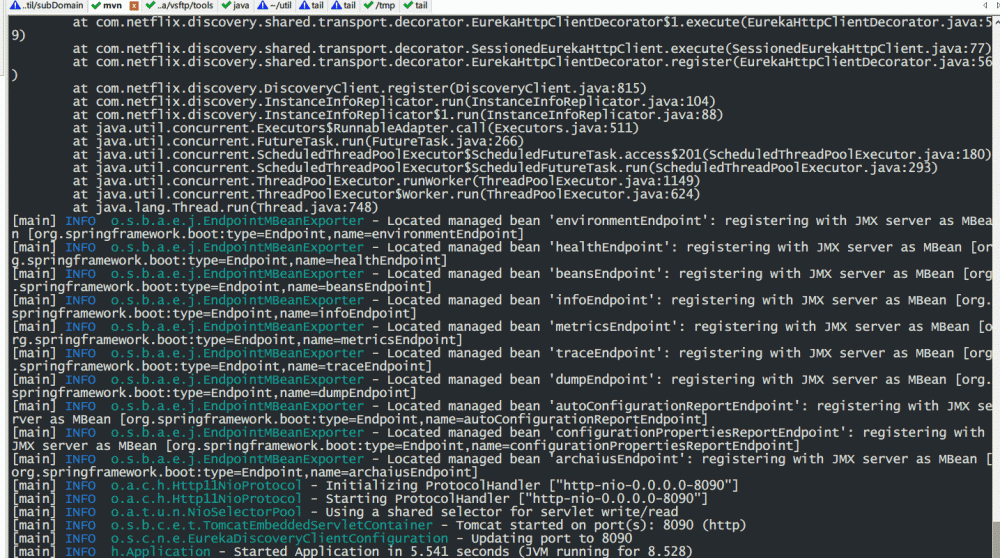The image size is (1000, 558).
Task: Click 'SessionedEurekaHttpClient.execute' stack line
Action: (x=532, y=48)
